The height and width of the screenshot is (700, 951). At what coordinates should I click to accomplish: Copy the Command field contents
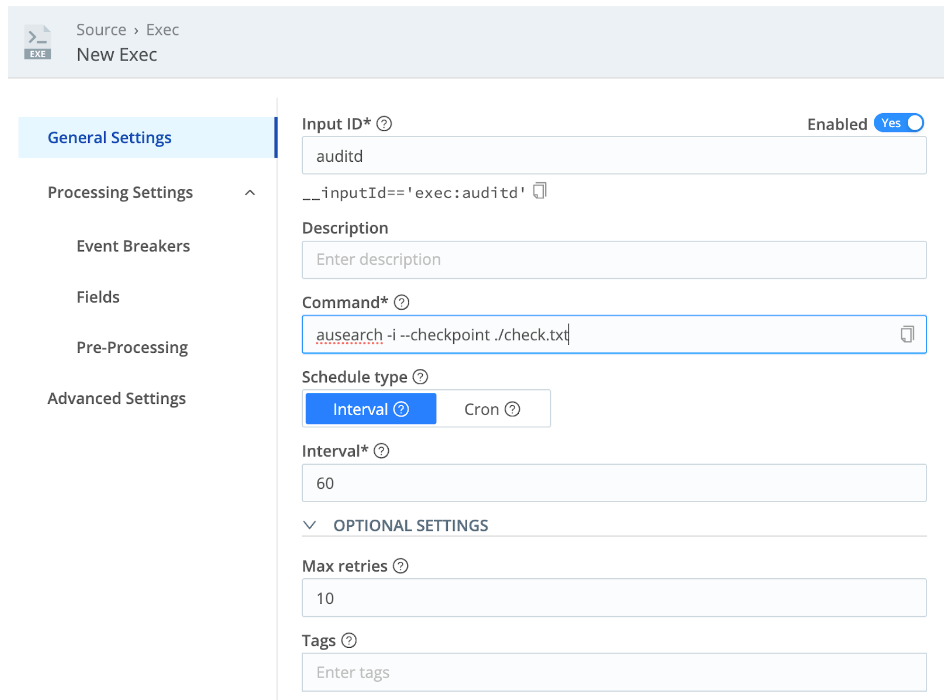tap(907, 334)
